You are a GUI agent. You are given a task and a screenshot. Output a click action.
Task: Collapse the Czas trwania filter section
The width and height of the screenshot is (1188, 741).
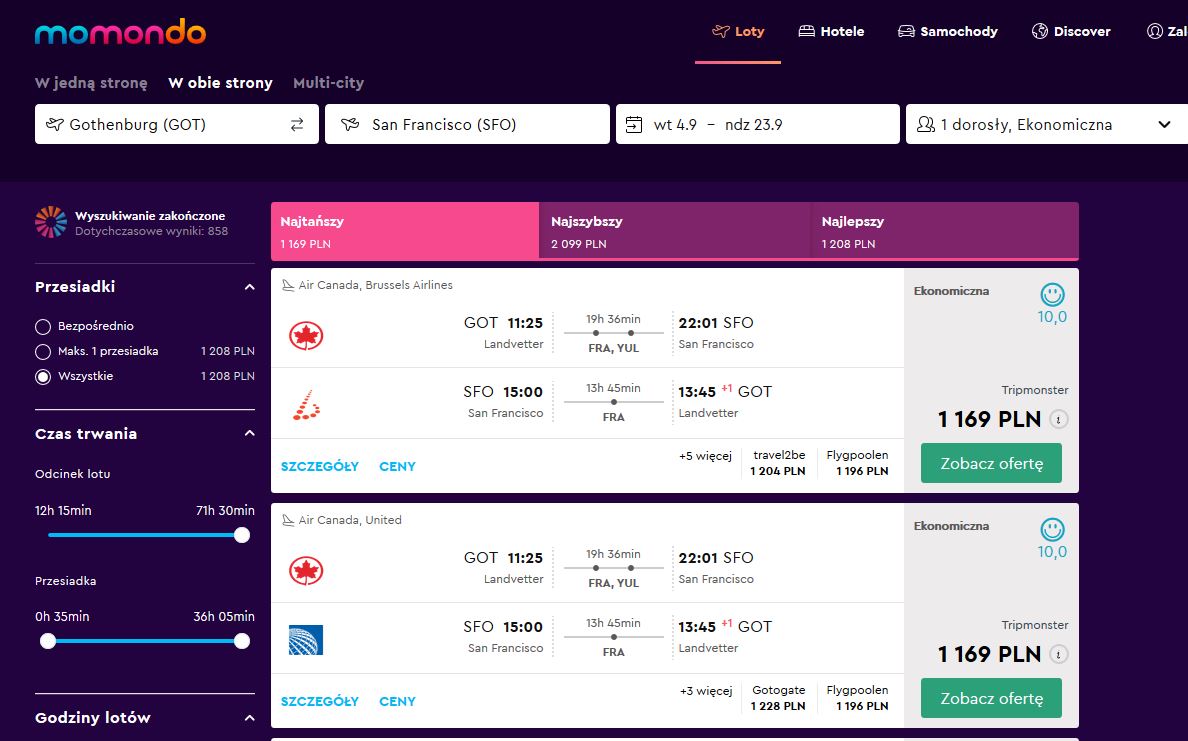coord(249,433)
